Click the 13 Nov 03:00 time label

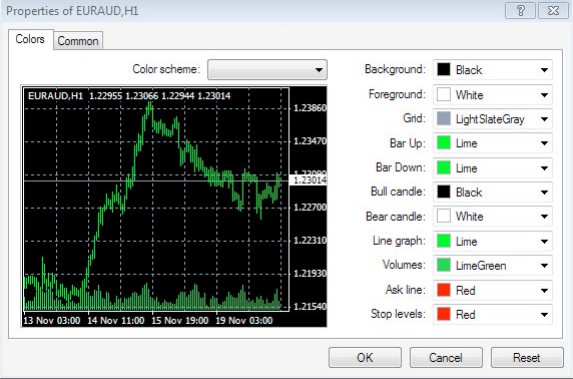coord(52,321)
